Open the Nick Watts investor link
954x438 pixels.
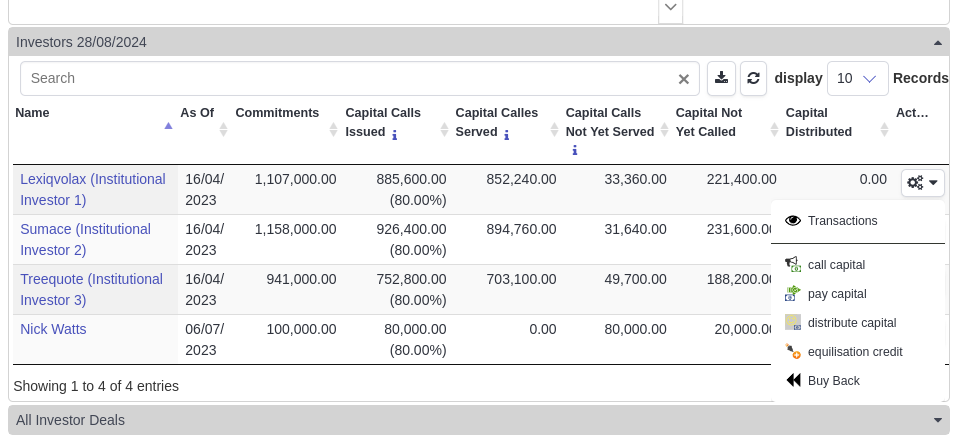coord(53,329)
